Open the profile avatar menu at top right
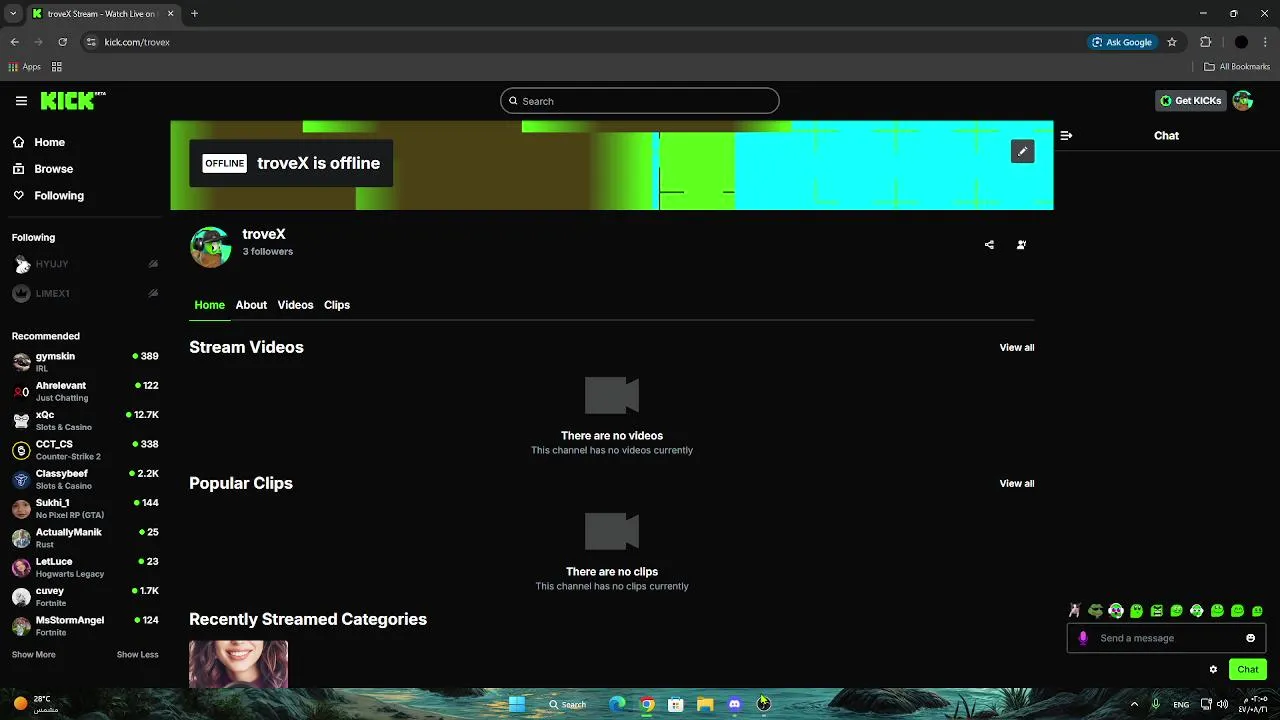 [1243, 101]
